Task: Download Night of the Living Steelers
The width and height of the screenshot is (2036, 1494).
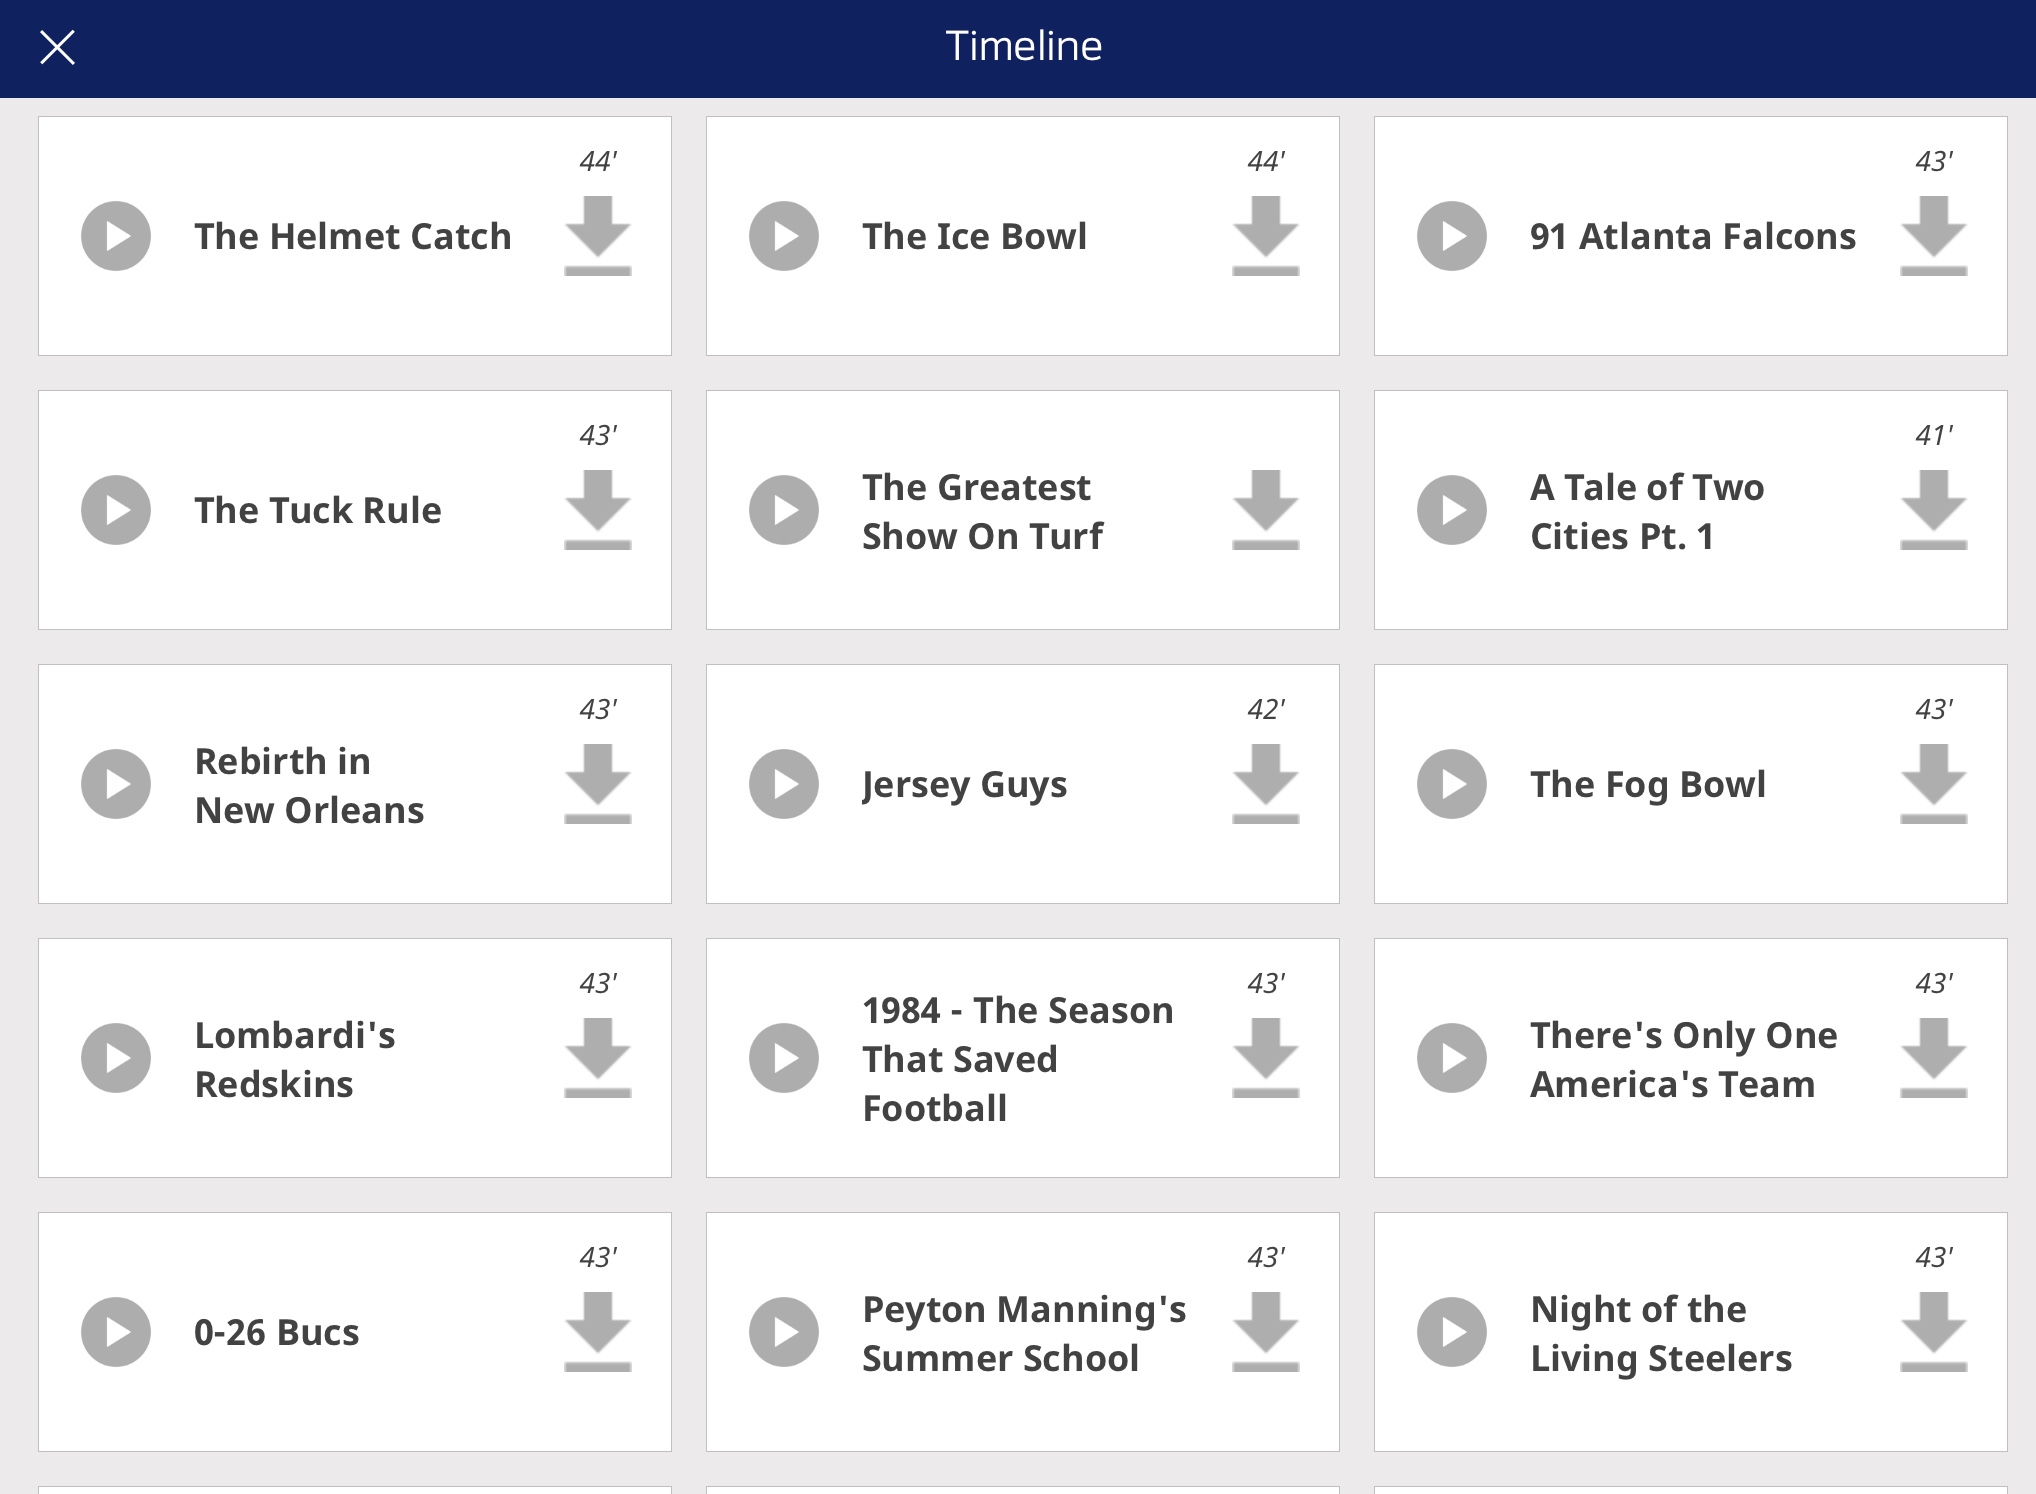Action: 1933,1332
